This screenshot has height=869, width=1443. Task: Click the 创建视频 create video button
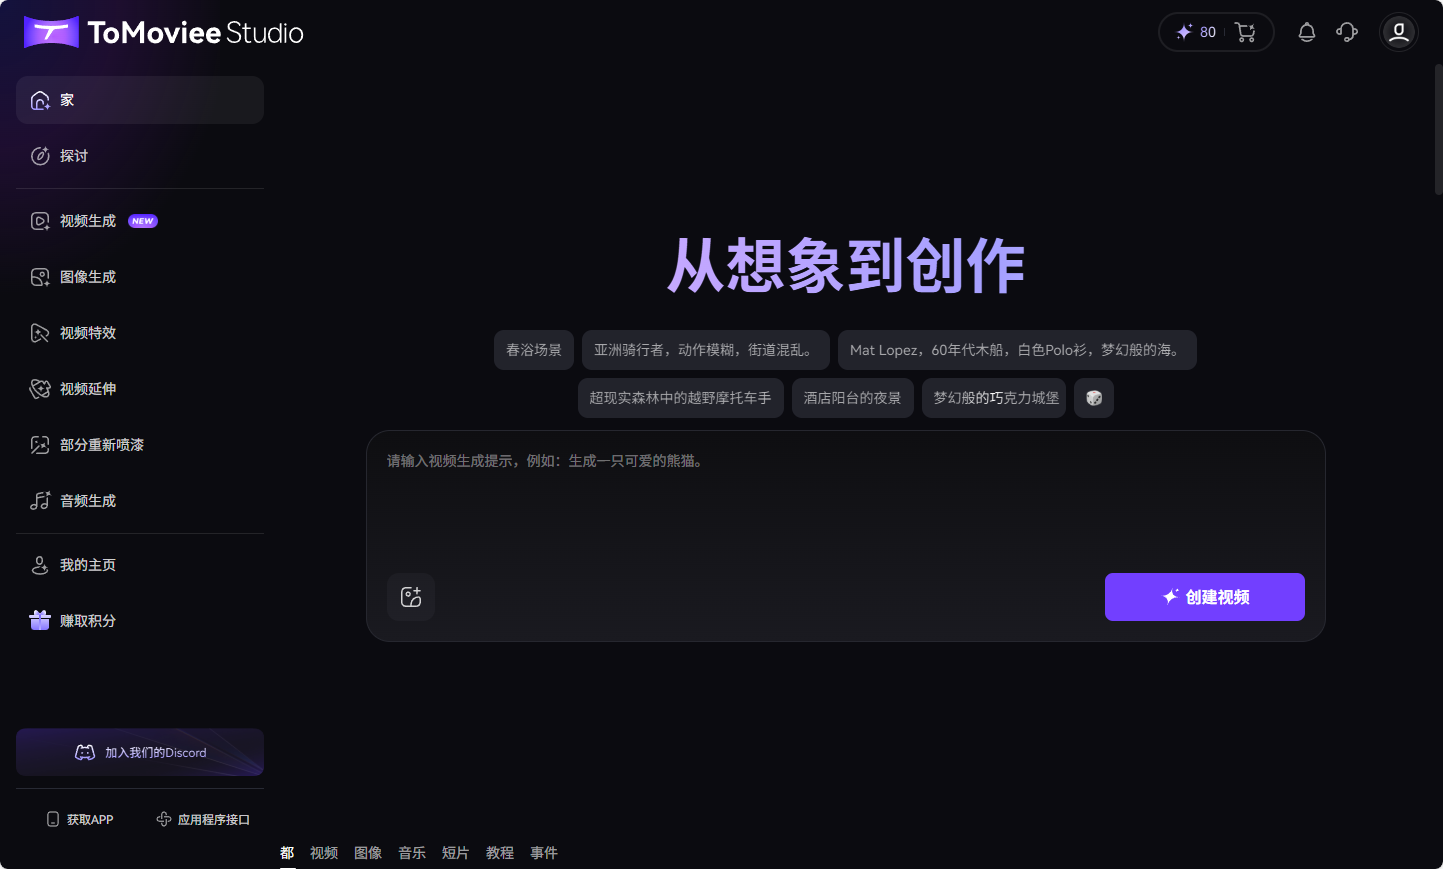[x=1204, y=596]
